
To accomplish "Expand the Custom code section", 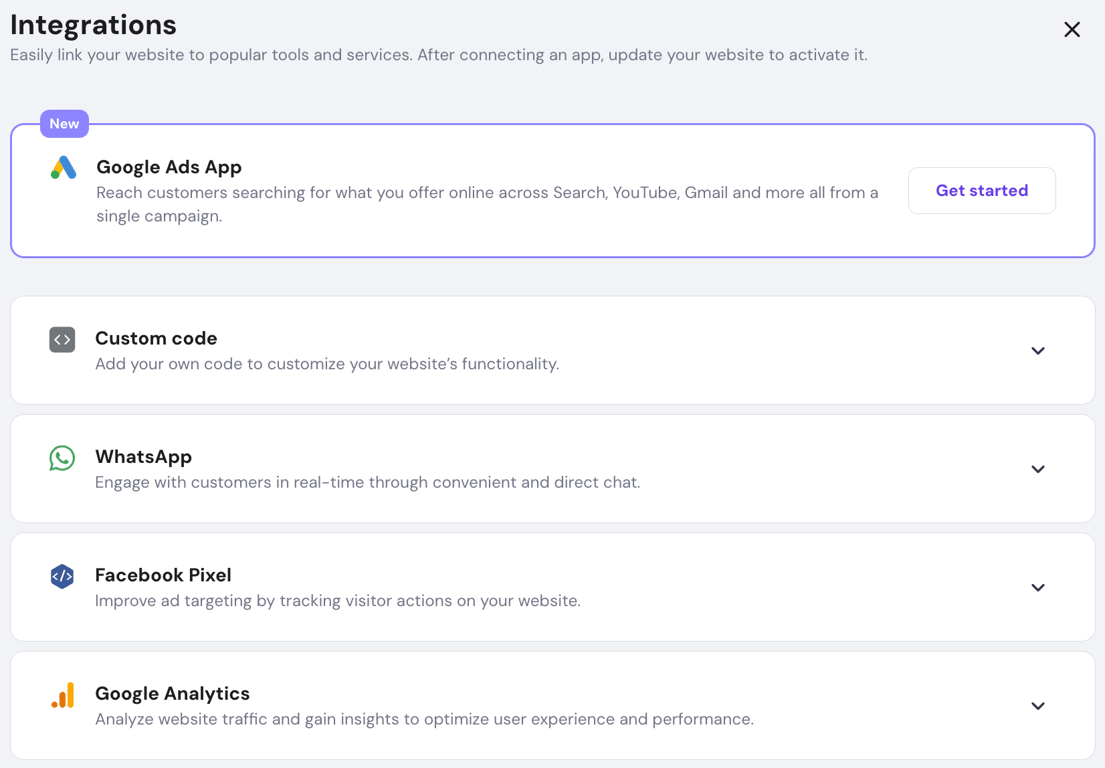I will tap(1038, 351).
